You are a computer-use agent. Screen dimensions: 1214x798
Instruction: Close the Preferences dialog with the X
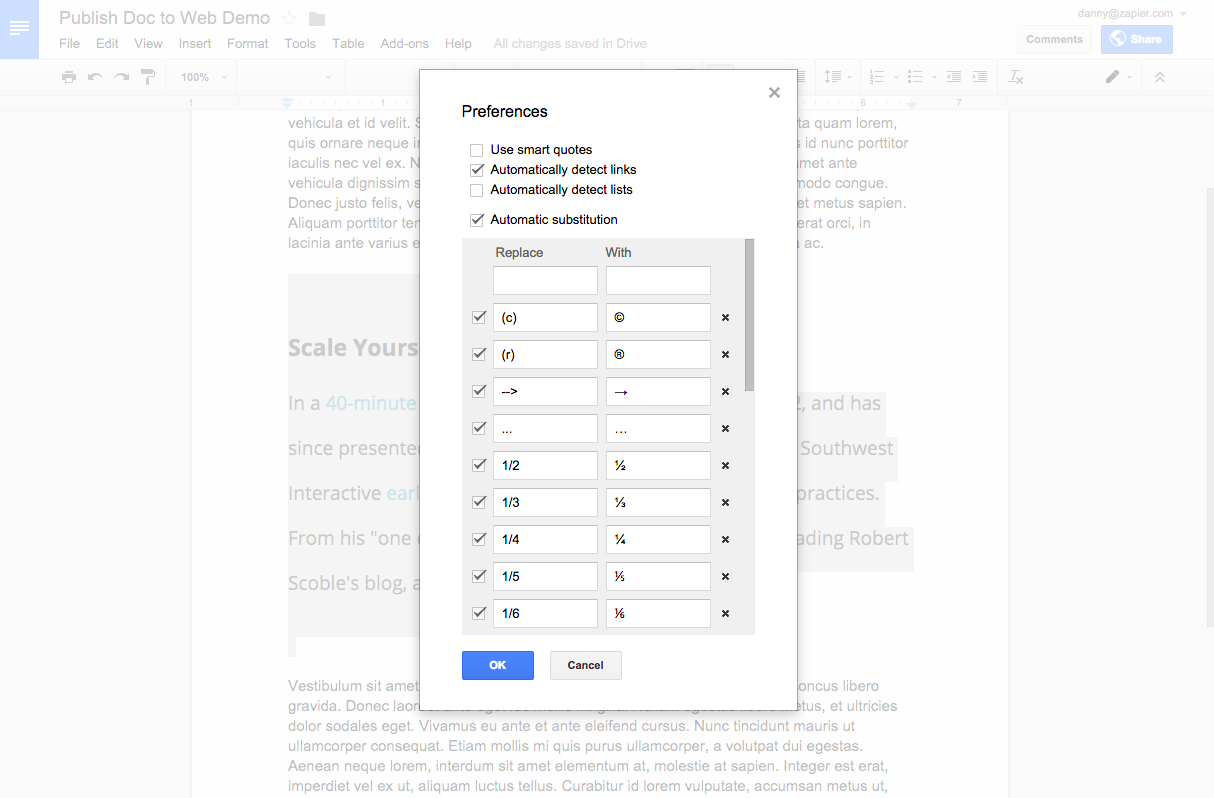coord(774,92)
